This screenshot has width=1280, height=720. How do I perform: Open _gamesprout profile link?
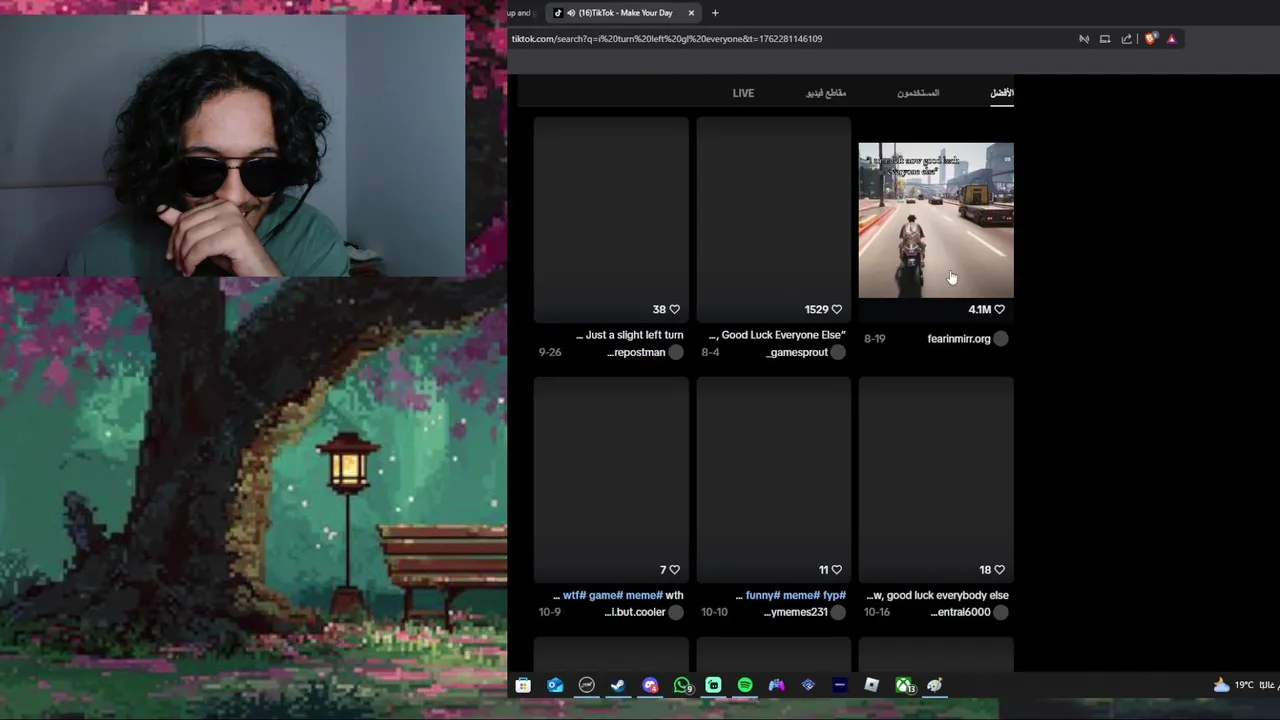(798, 352)
